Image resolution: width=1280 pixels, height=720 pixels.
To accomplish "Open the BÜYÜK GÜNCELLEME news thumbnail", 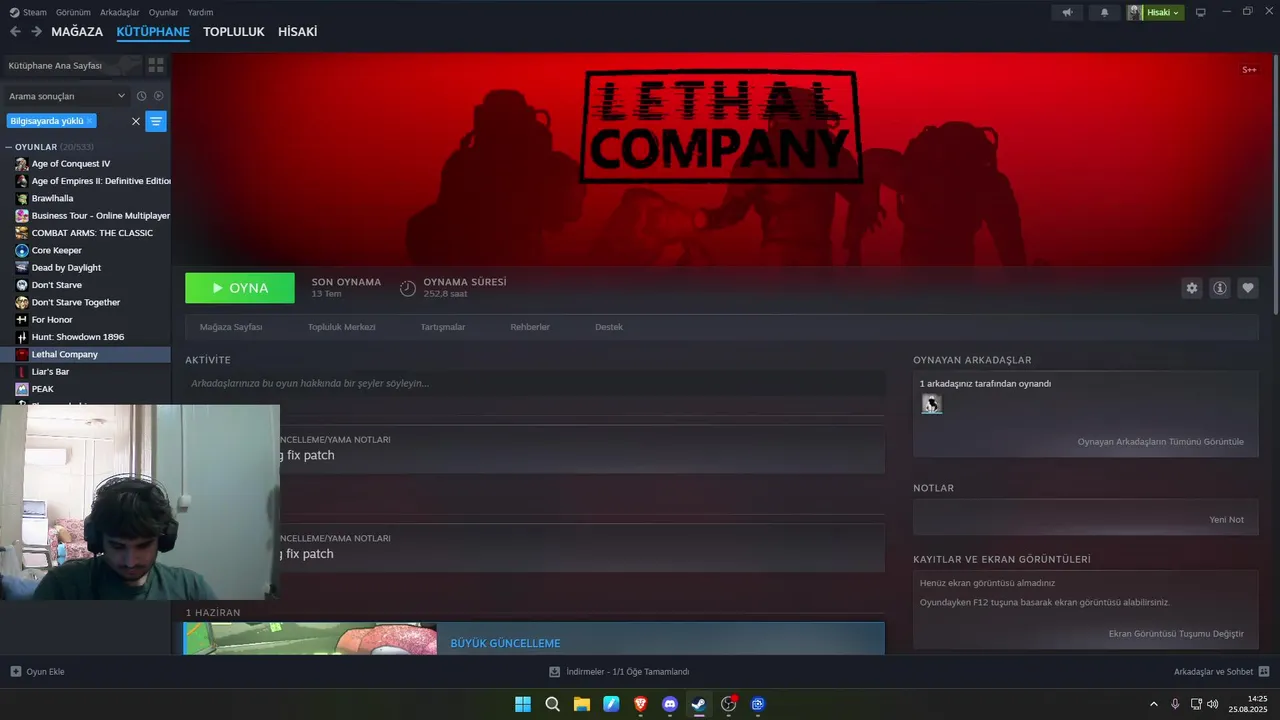I will tap(310, 639).
